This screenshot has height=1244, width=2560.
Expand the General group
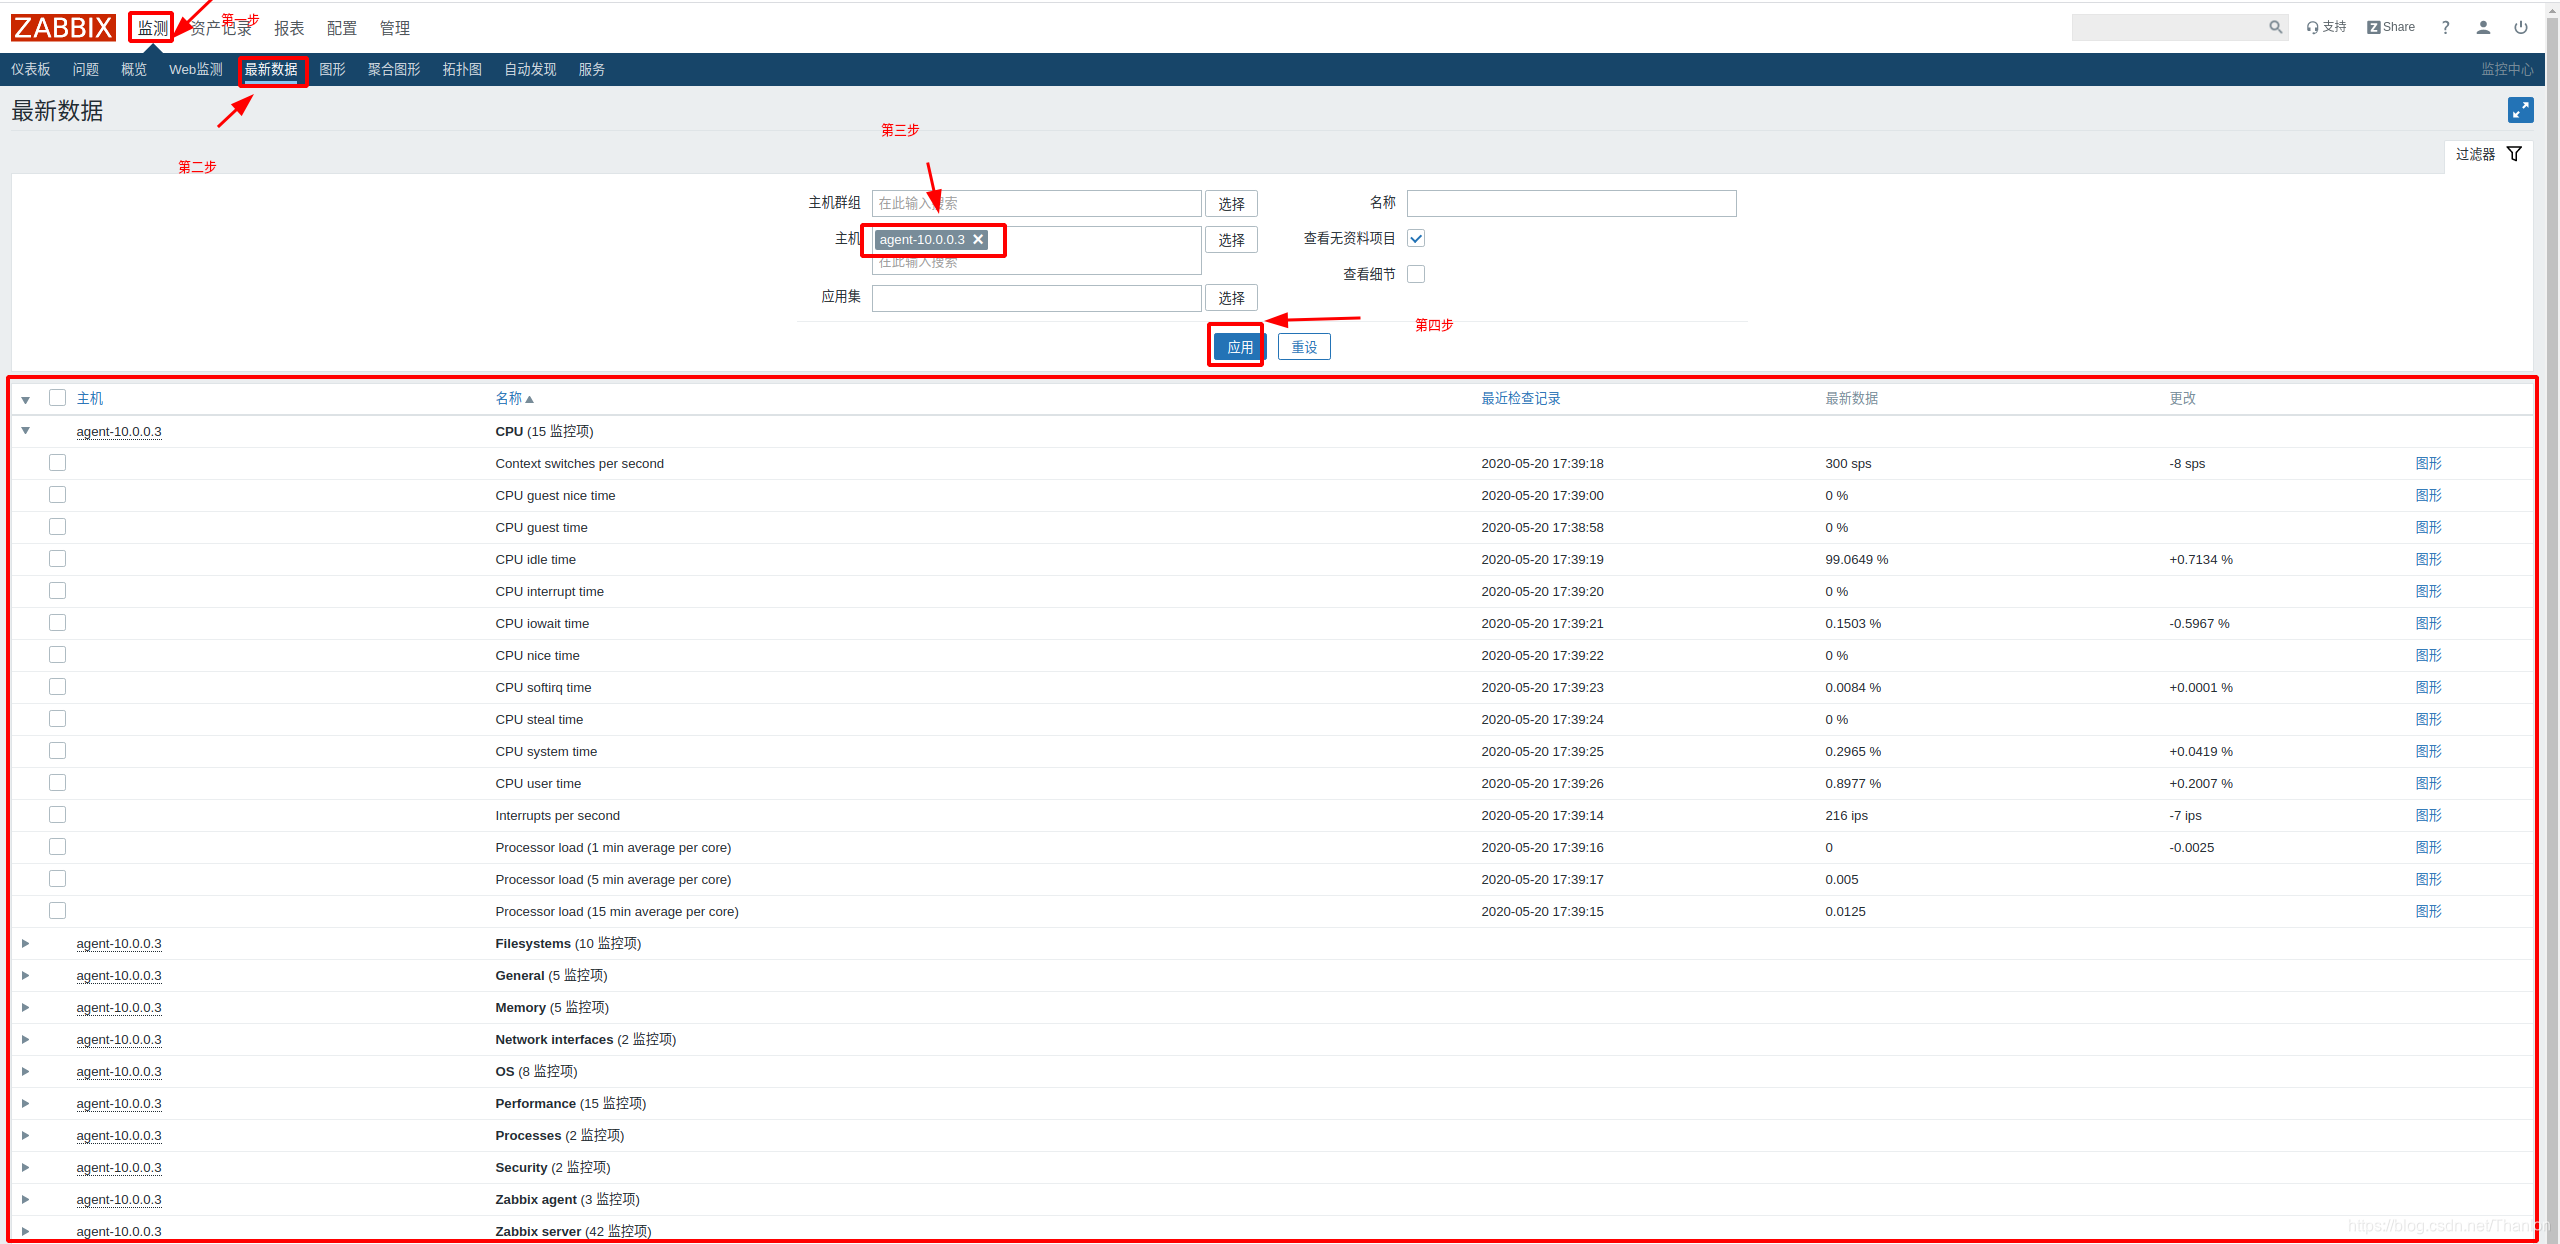coord(26,975)
